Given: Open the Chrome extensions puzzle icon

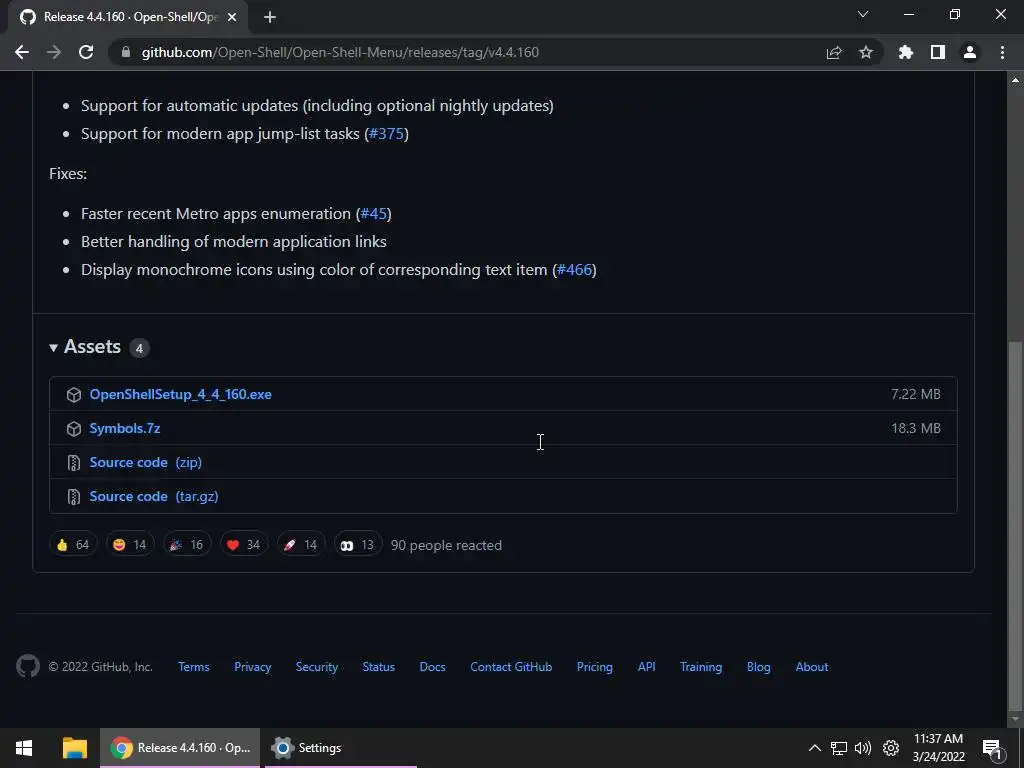Looking at the screenshot, I should pyautogui.click(x=906, y=52).
